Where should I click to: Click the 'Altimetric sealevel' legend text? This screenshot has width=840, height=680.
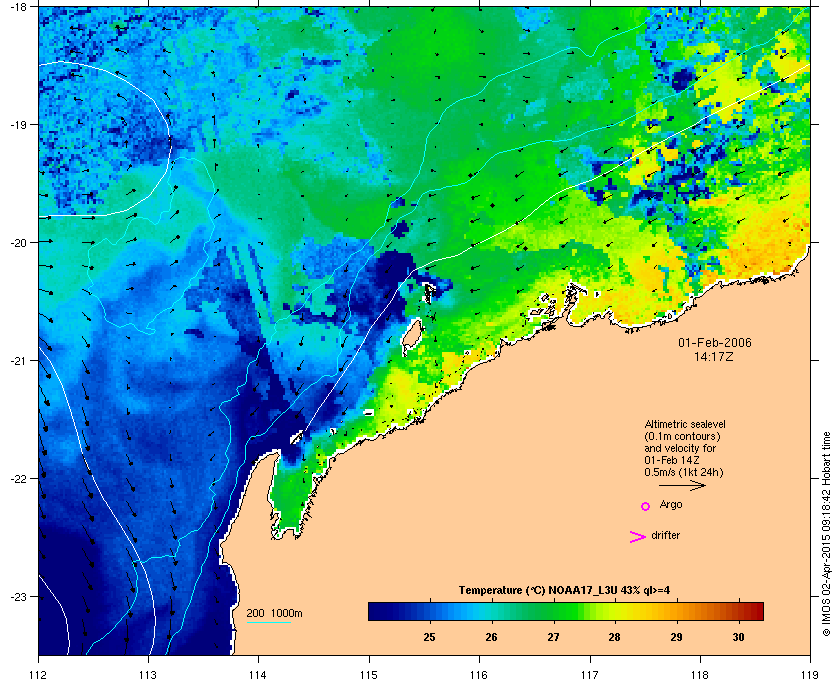[x=685, y=424]
